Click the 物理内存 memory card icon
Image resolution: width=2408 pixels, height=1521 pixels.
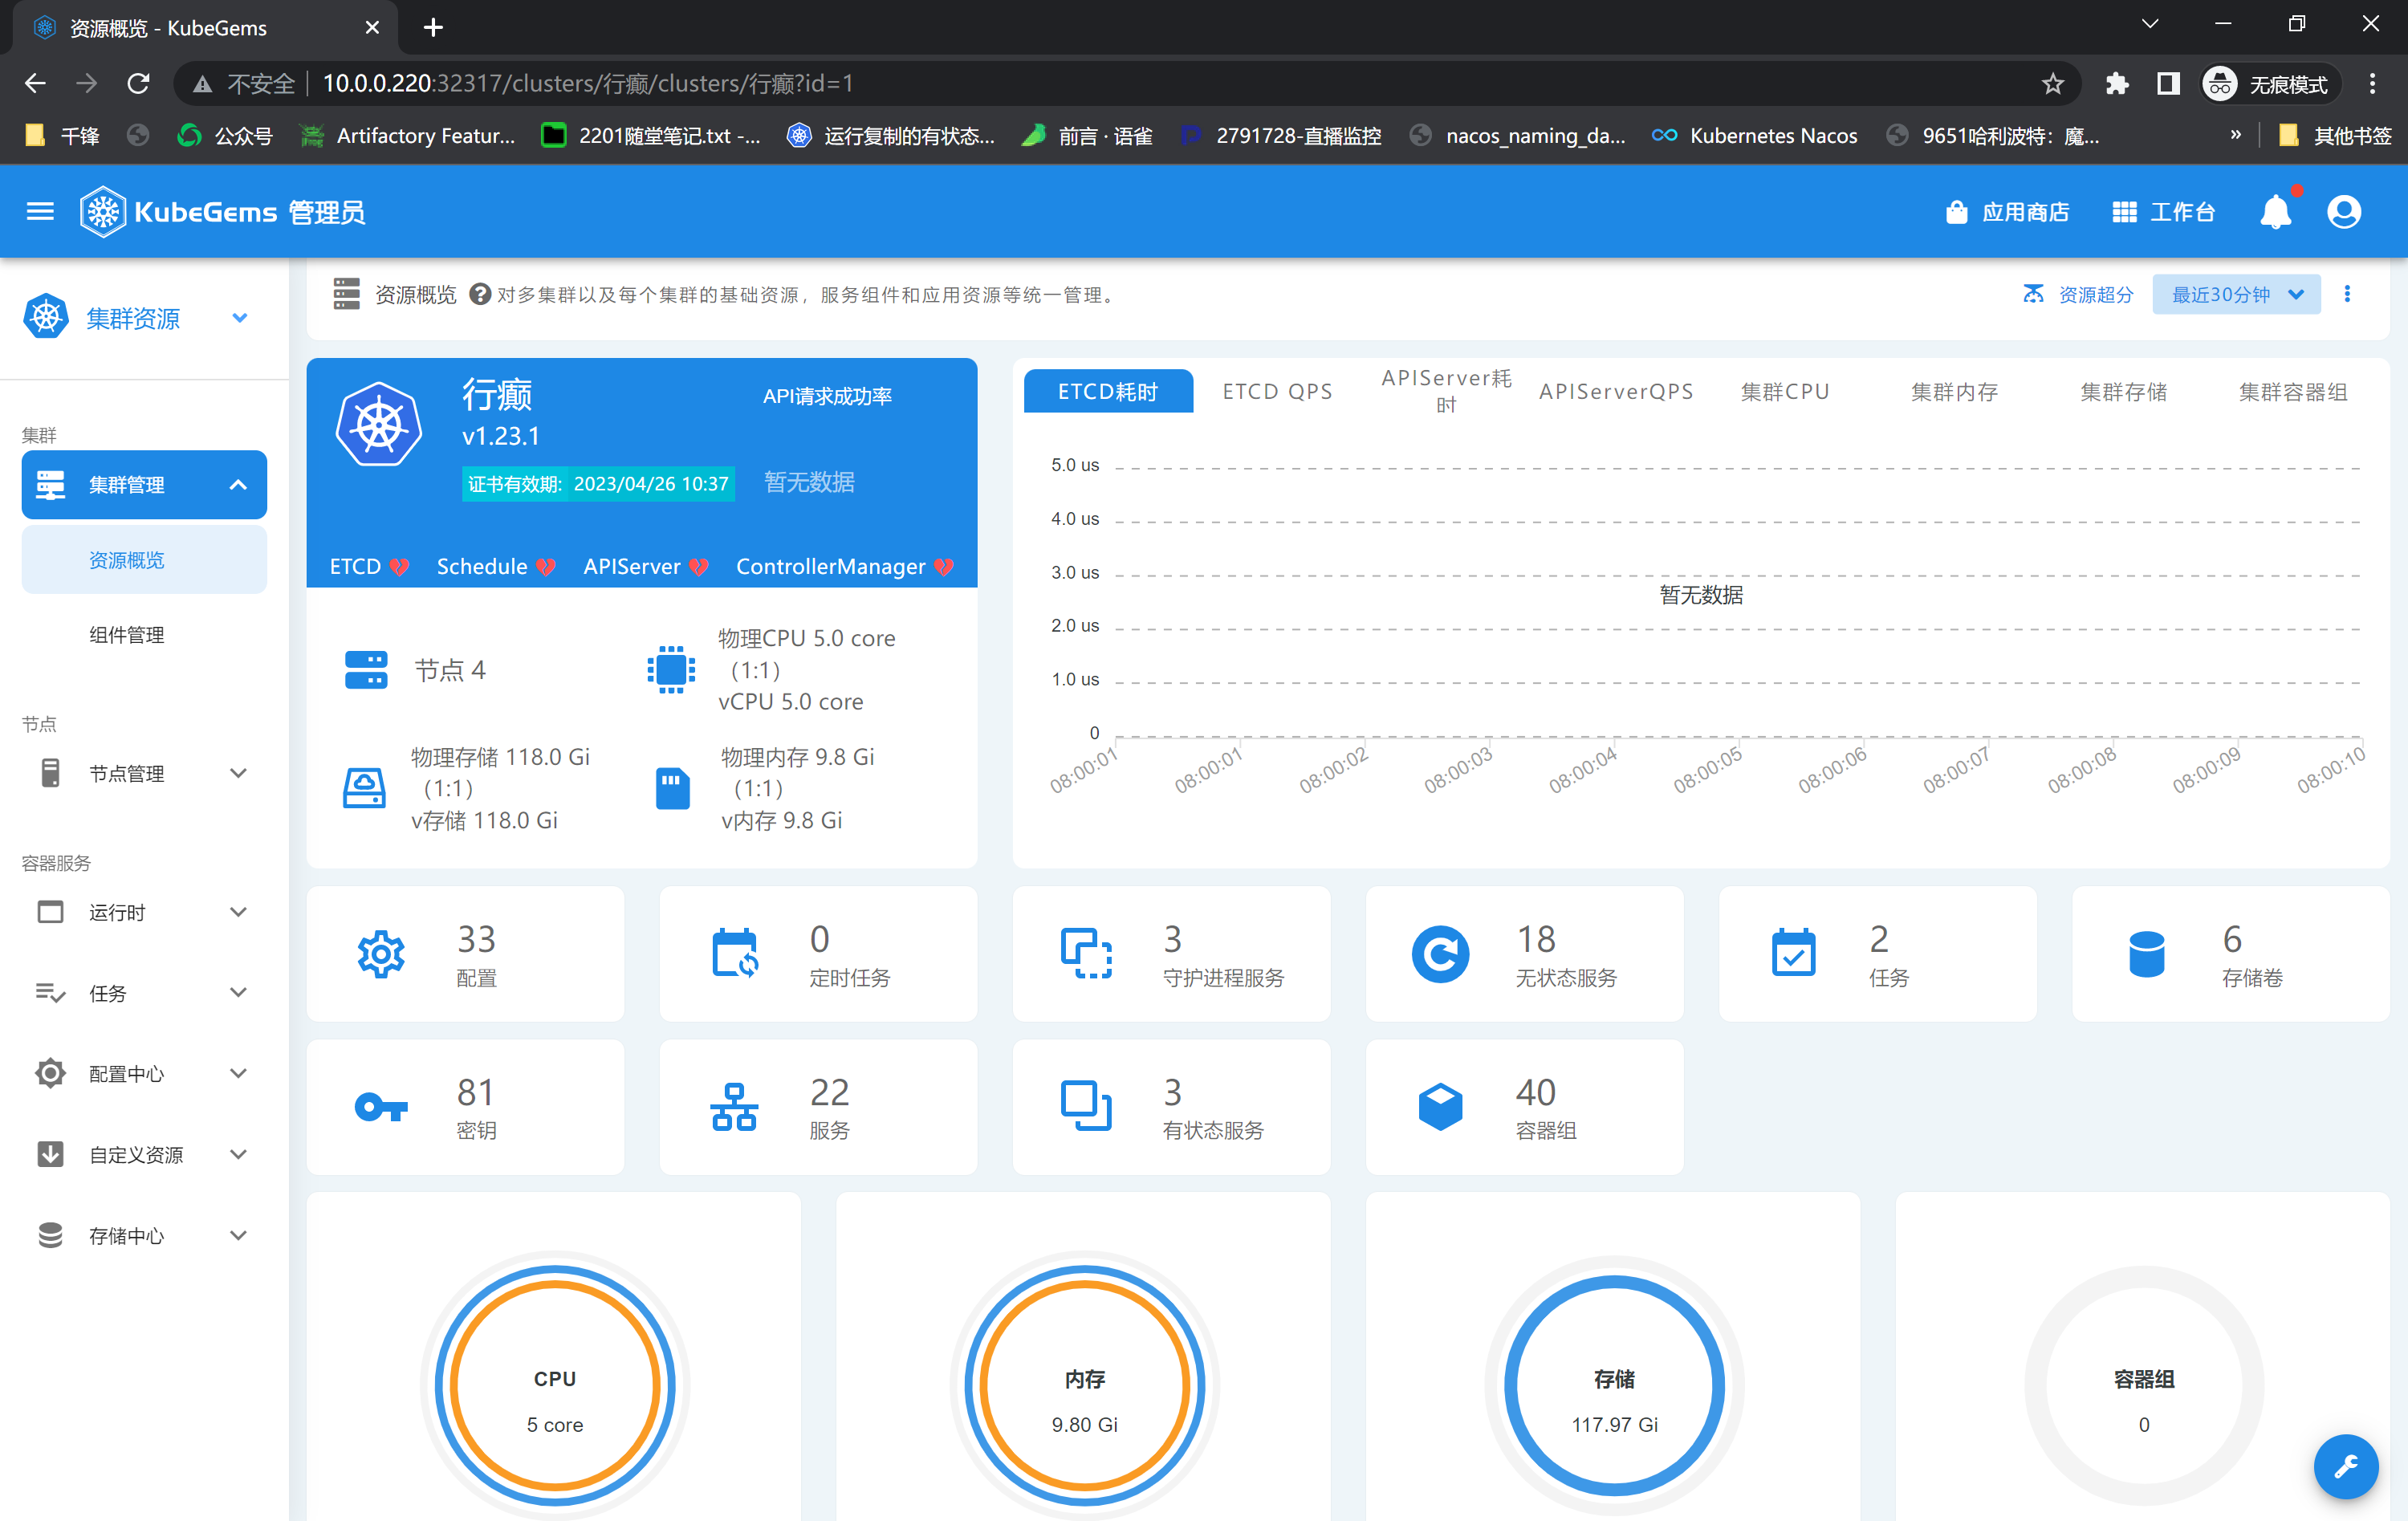coord(672,788)
